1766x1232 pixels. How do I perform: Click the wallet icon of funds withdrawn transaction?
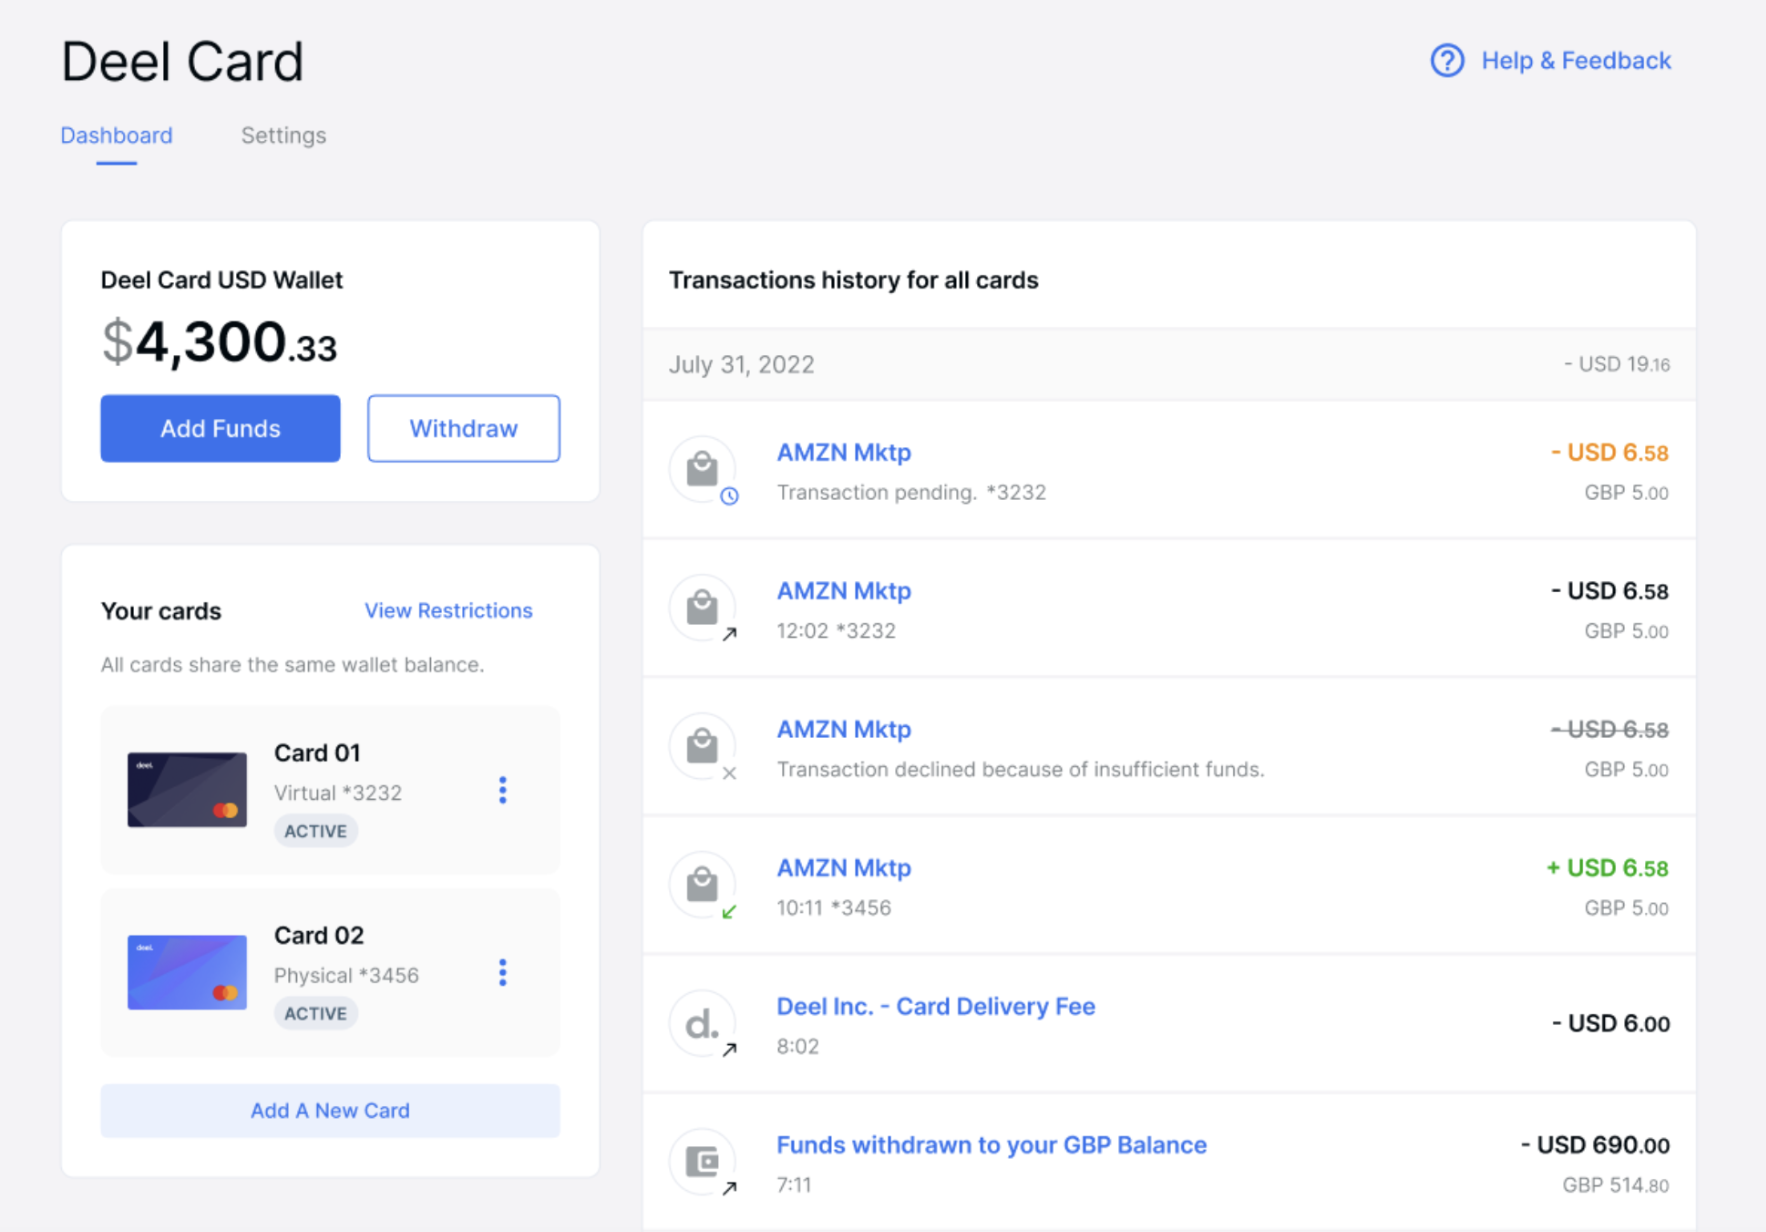(702, 1161)
